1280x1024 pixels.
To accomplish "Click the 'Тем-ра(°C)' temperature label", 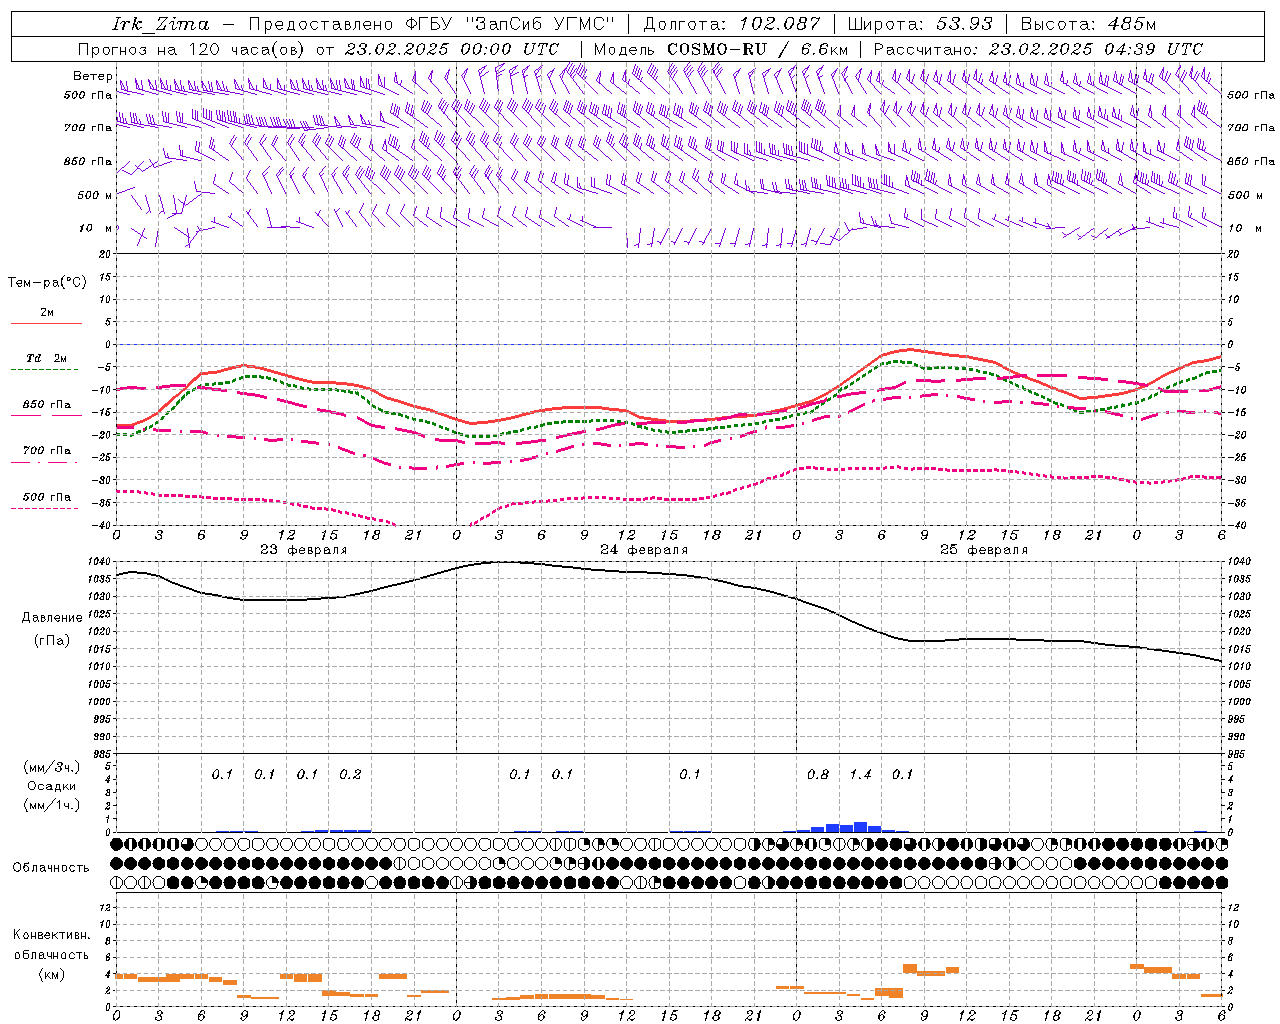I will point(47,283).
